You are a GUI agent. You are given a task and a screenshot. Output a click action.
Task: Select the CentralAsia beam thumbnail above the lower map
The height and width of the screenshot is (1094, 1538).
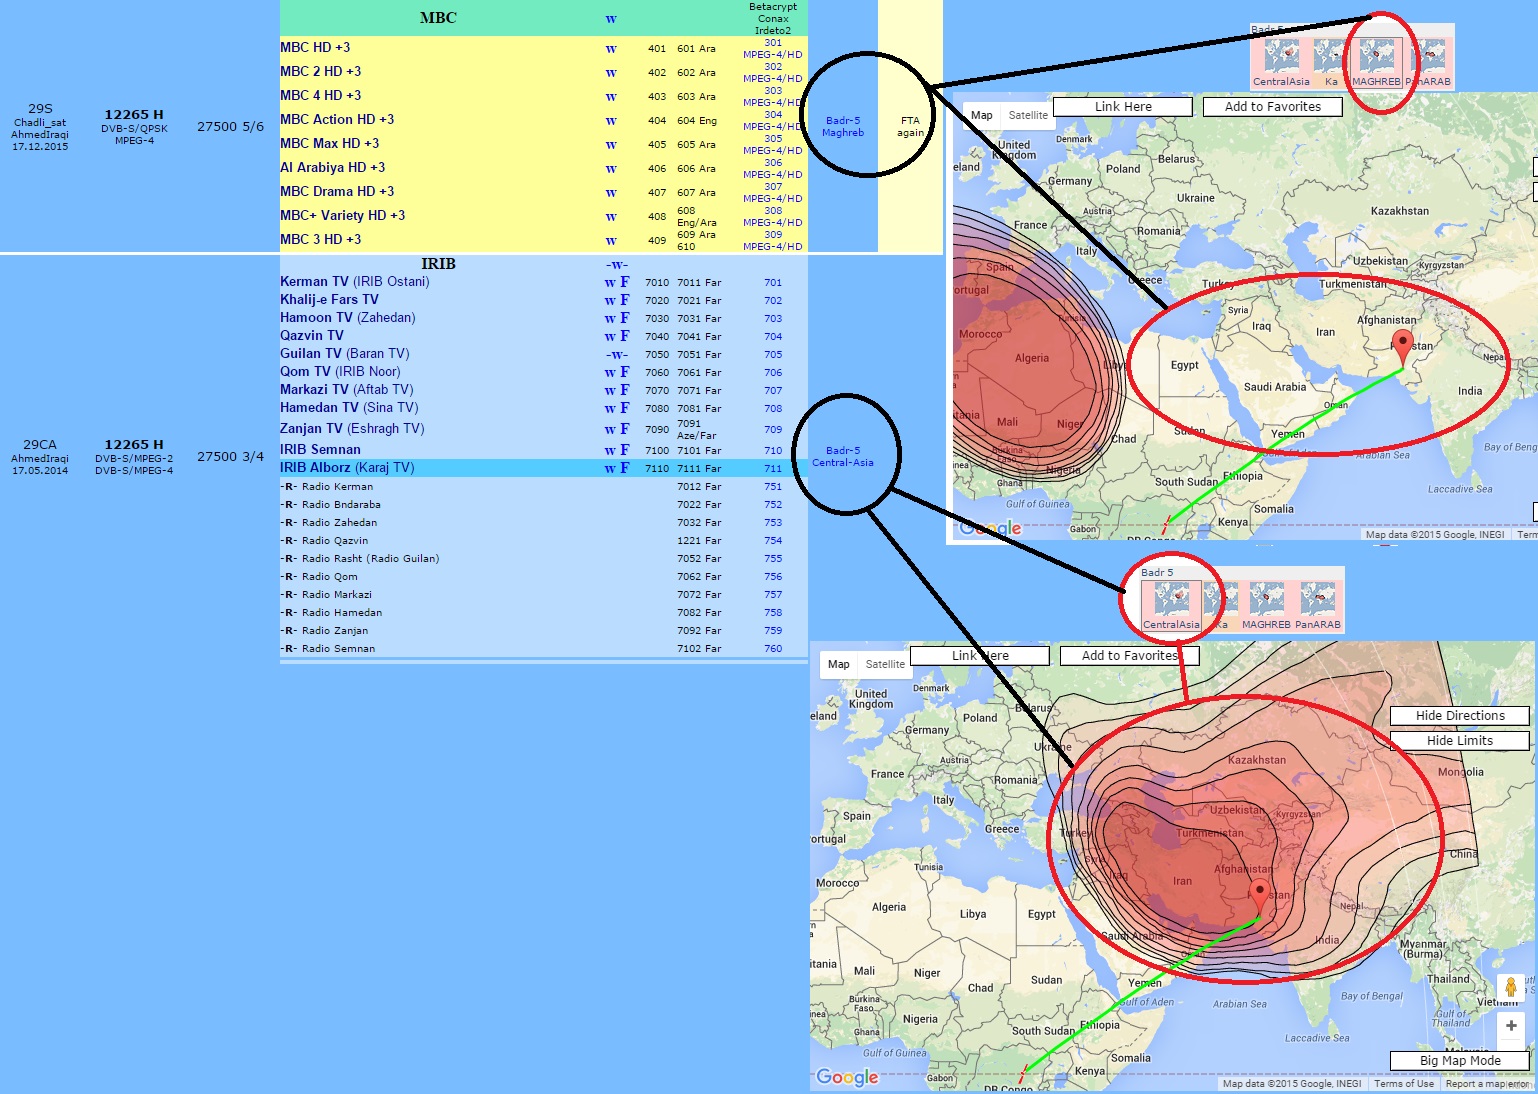click(x=1171, y=605)
